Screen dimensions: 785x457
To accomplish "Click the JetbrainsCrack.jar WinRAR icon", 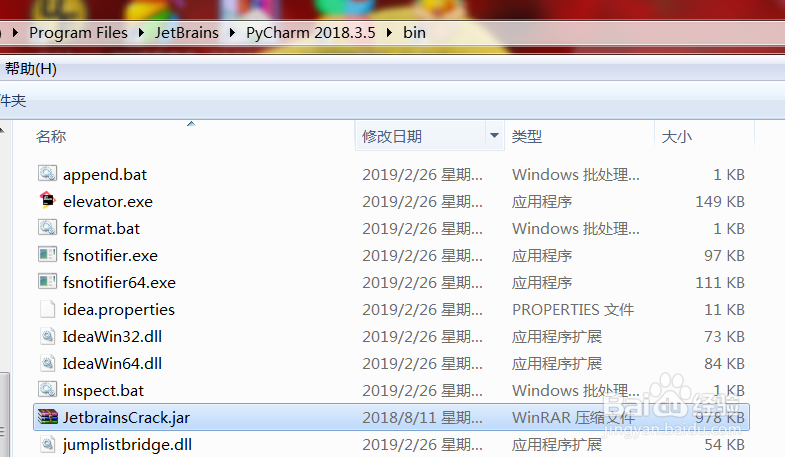I will (x=48, y=416).
